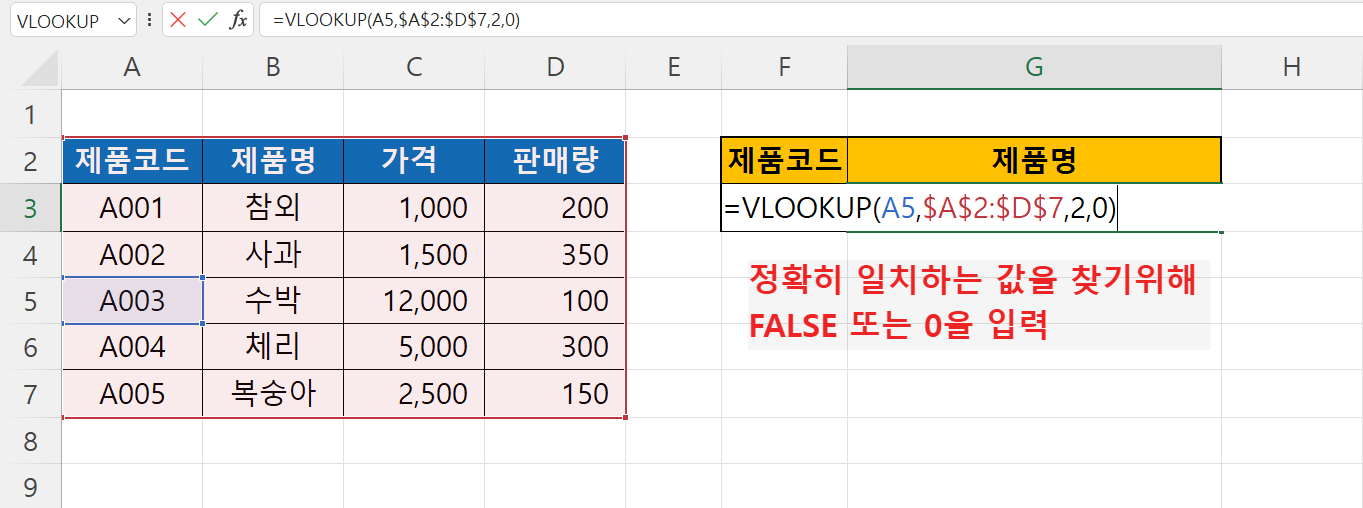Select the sales quantity cell 150
The height and width of the screenshot is (508, 1363).
pos(555,394)
